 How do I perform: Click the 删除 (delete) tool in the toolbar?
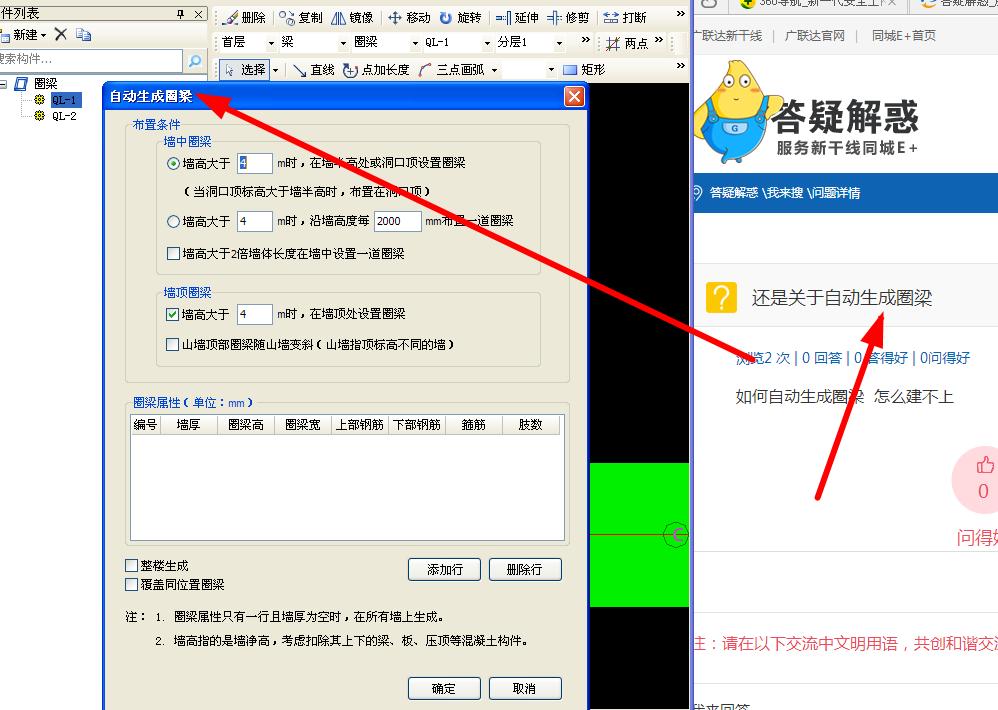[x=244, y=18]
